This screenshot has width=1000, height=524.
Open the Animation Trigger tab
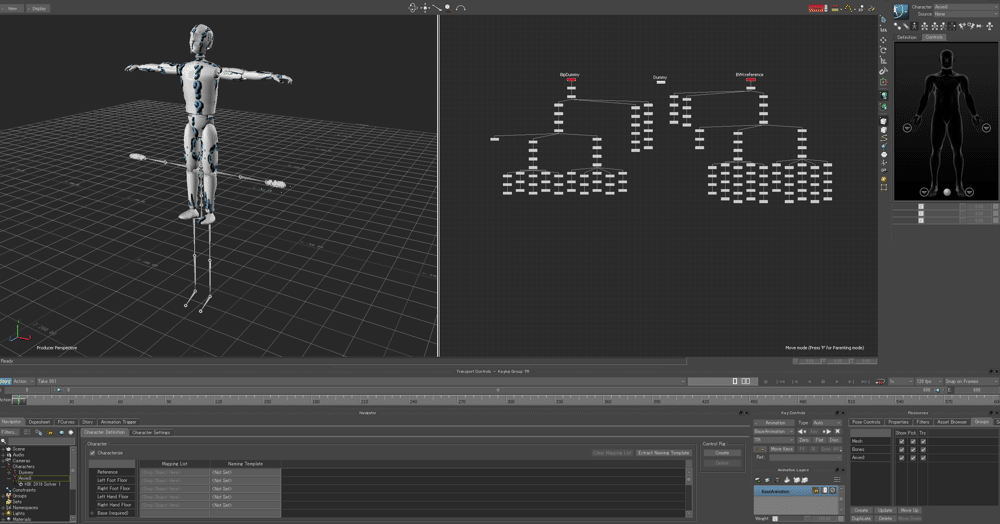pos(119,422)
